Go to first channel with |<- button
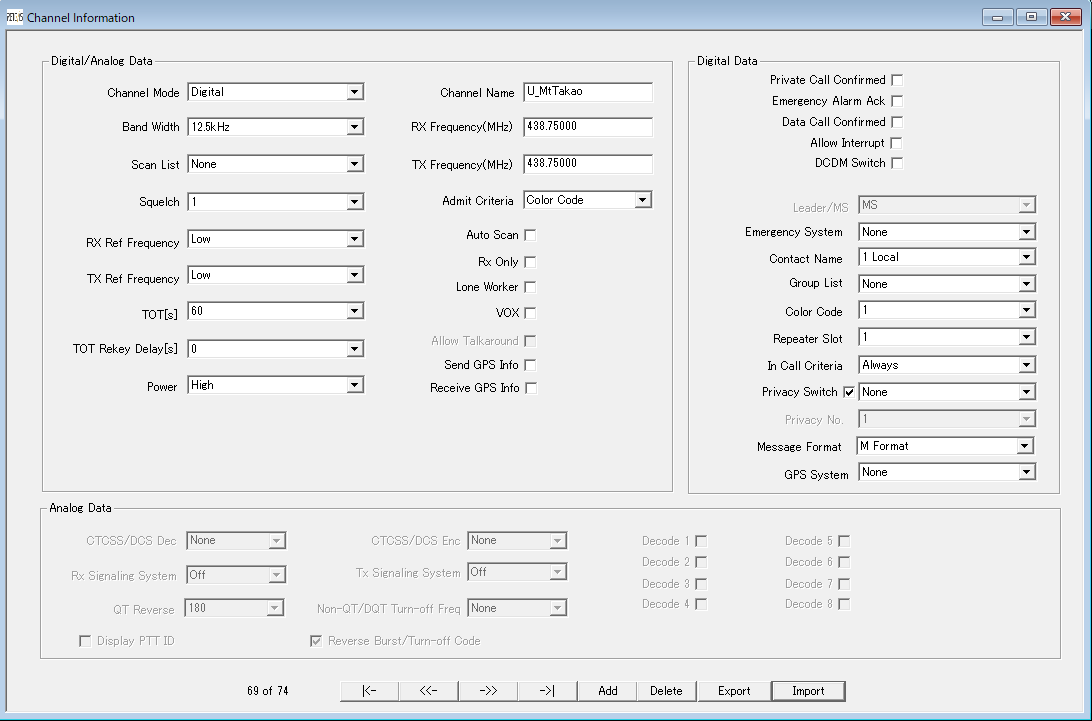 coord(369,691)
